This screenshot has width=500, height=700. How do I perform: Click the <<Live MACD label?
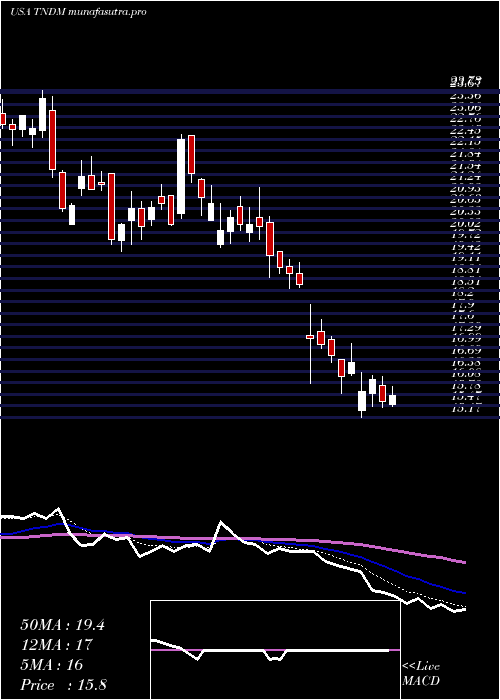tap(421, 674)
